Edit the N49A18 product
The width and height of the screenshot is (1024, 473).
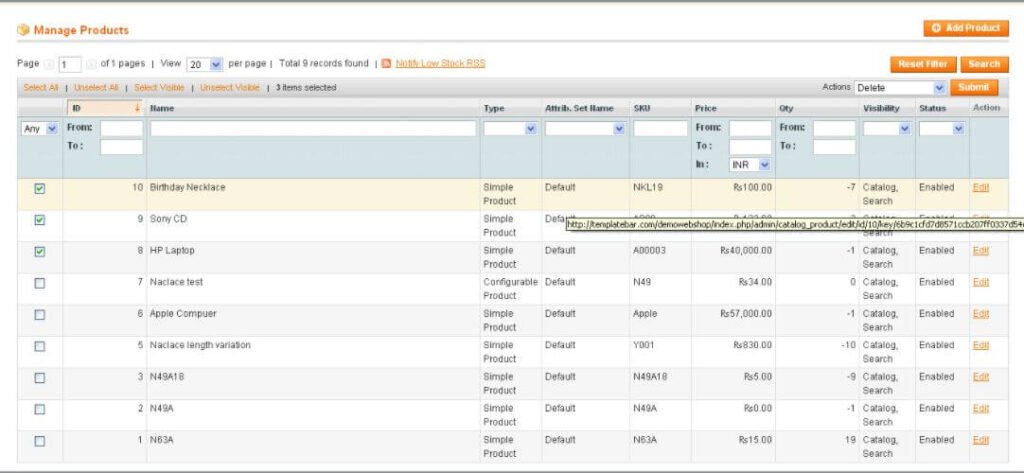coord(980,377)
